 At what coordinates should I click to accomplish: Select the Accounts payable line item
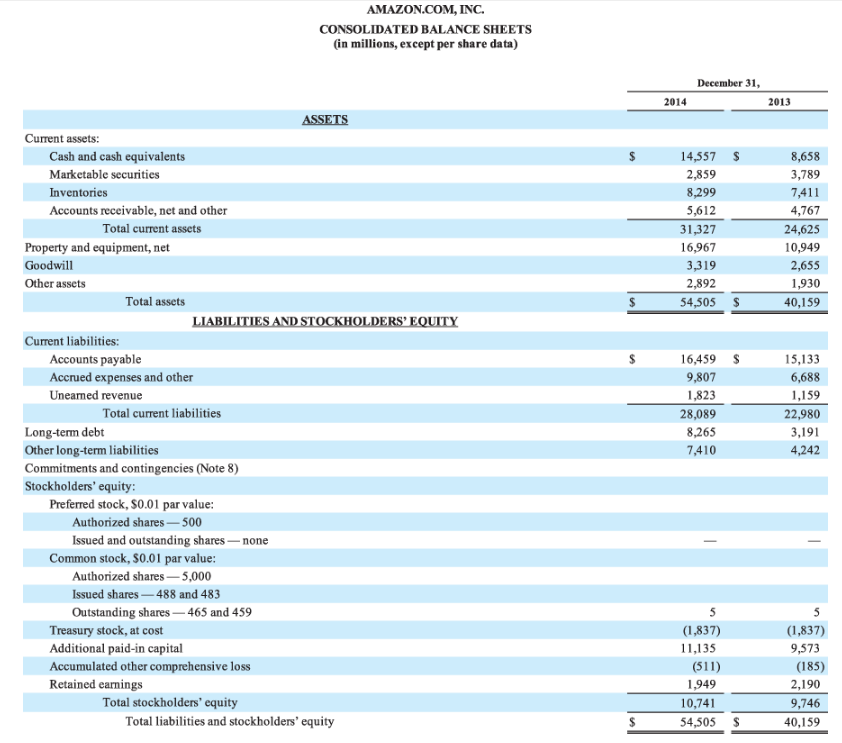click(96, 359)
